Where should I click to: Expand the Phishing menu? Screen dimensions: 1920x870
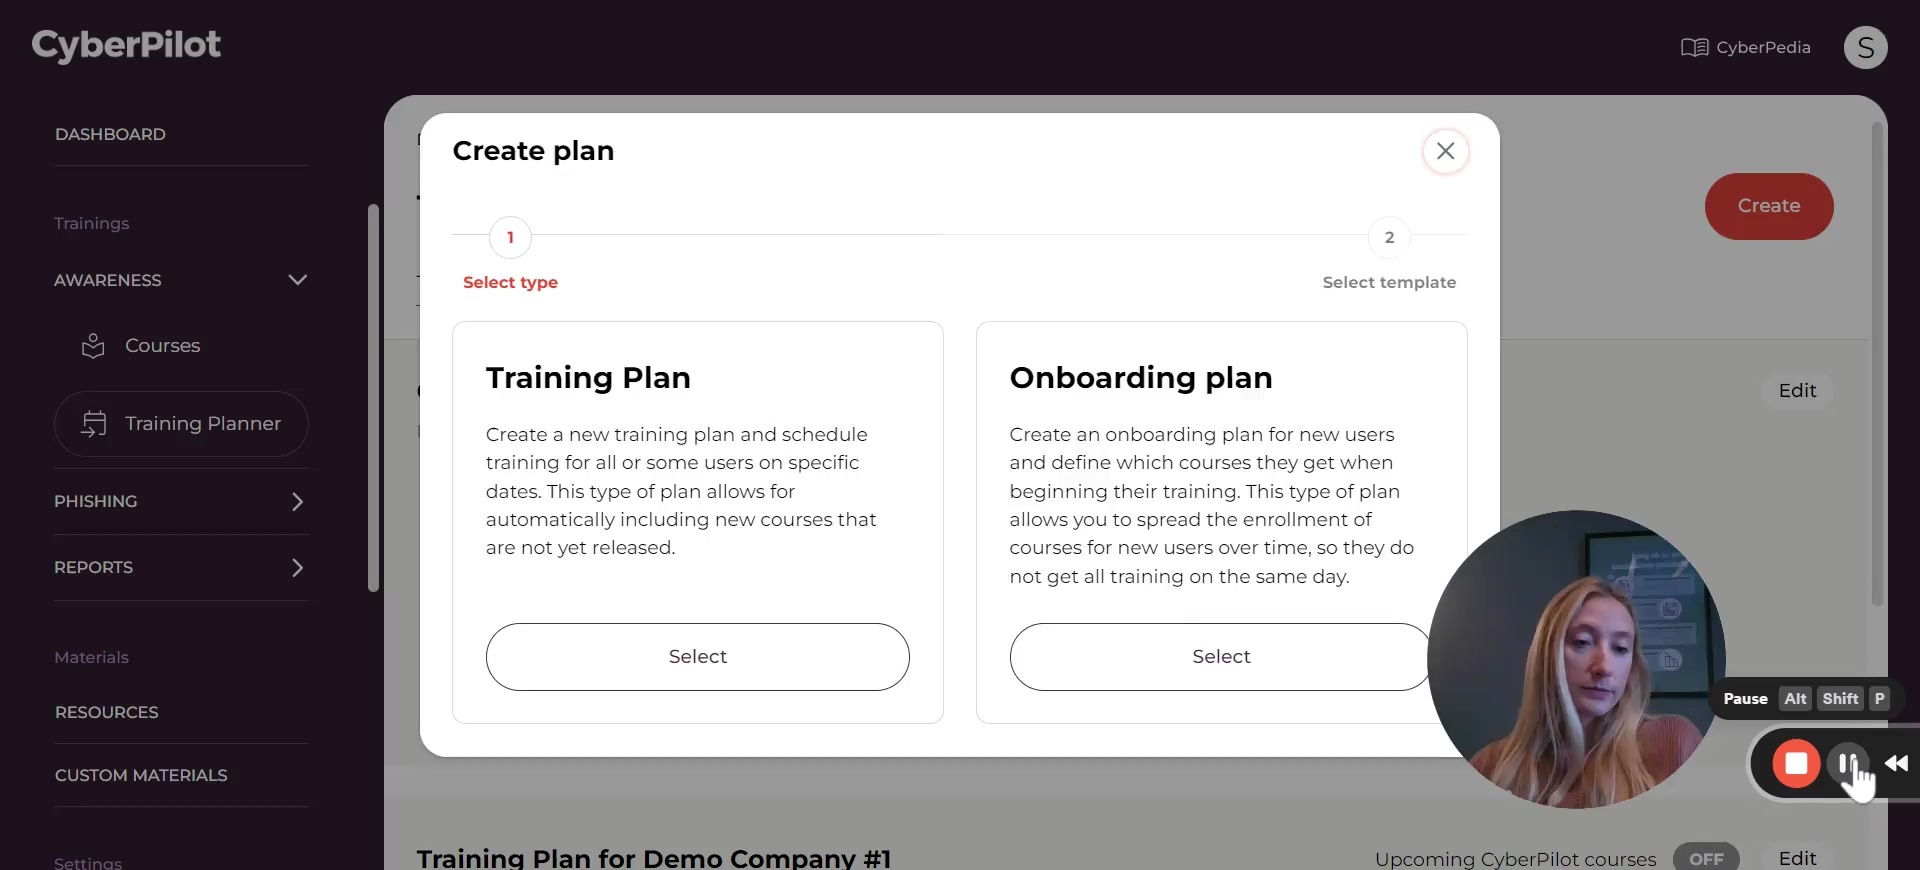(x=297, y=502)
